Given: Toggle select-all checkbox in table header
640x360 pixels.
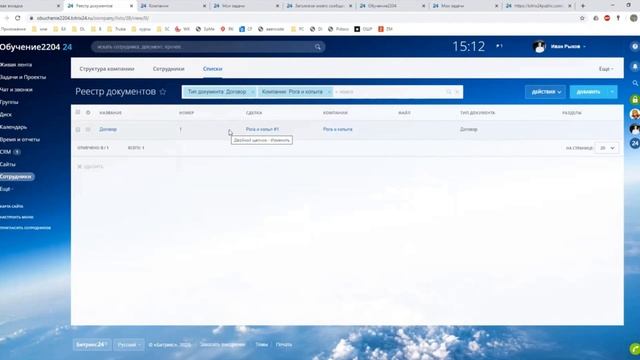Looking at the screenshot, I should [x=78, y=112].
